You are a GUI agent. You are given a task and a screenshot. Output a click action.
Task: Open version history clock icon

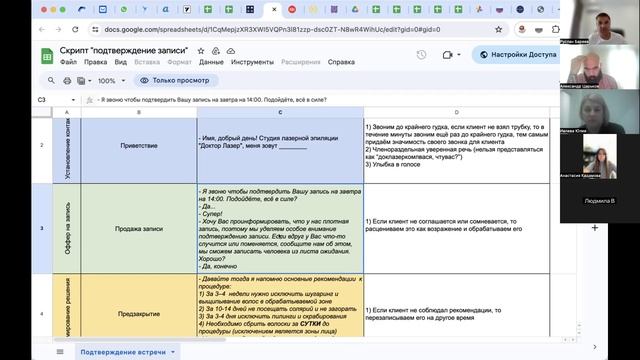point(421,55)
